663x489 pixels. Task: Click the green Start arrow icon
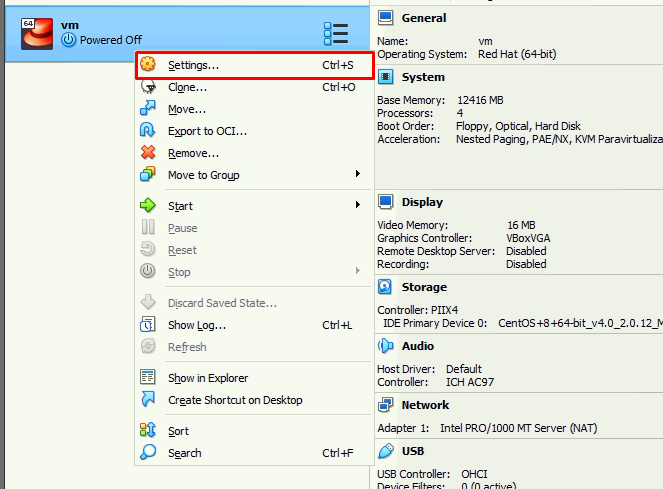[148, 205]
